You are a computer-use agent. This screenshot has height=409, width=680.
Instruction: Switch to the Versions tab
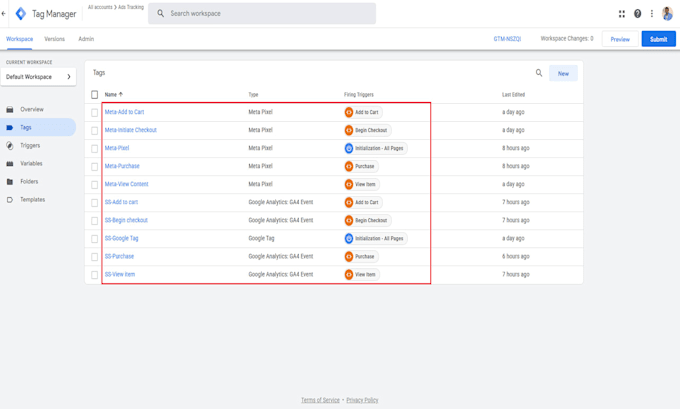click(x=54, y=39)
